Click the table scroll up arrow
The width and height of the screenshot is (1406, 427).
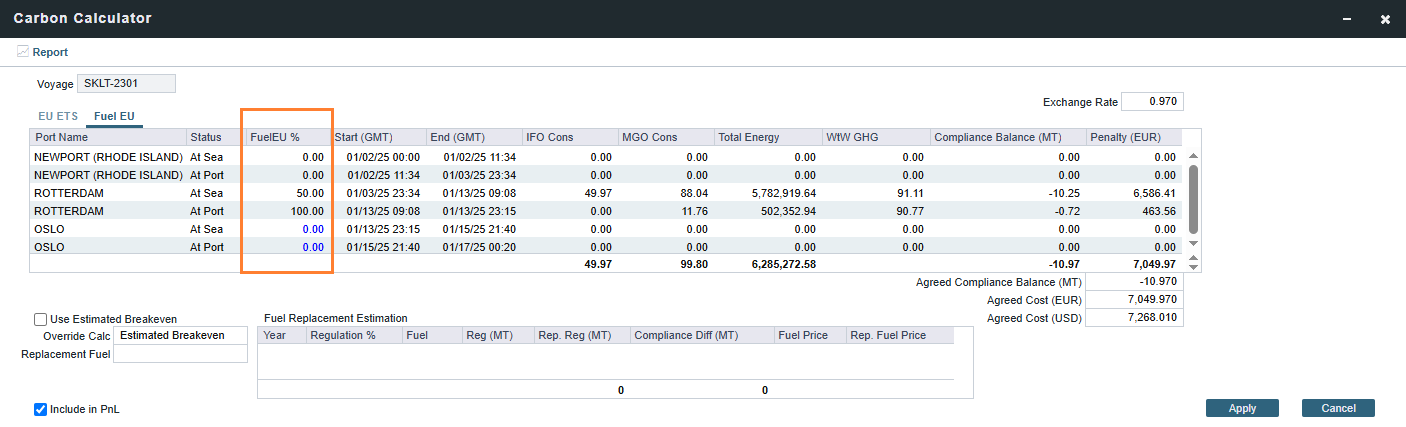1193,156
